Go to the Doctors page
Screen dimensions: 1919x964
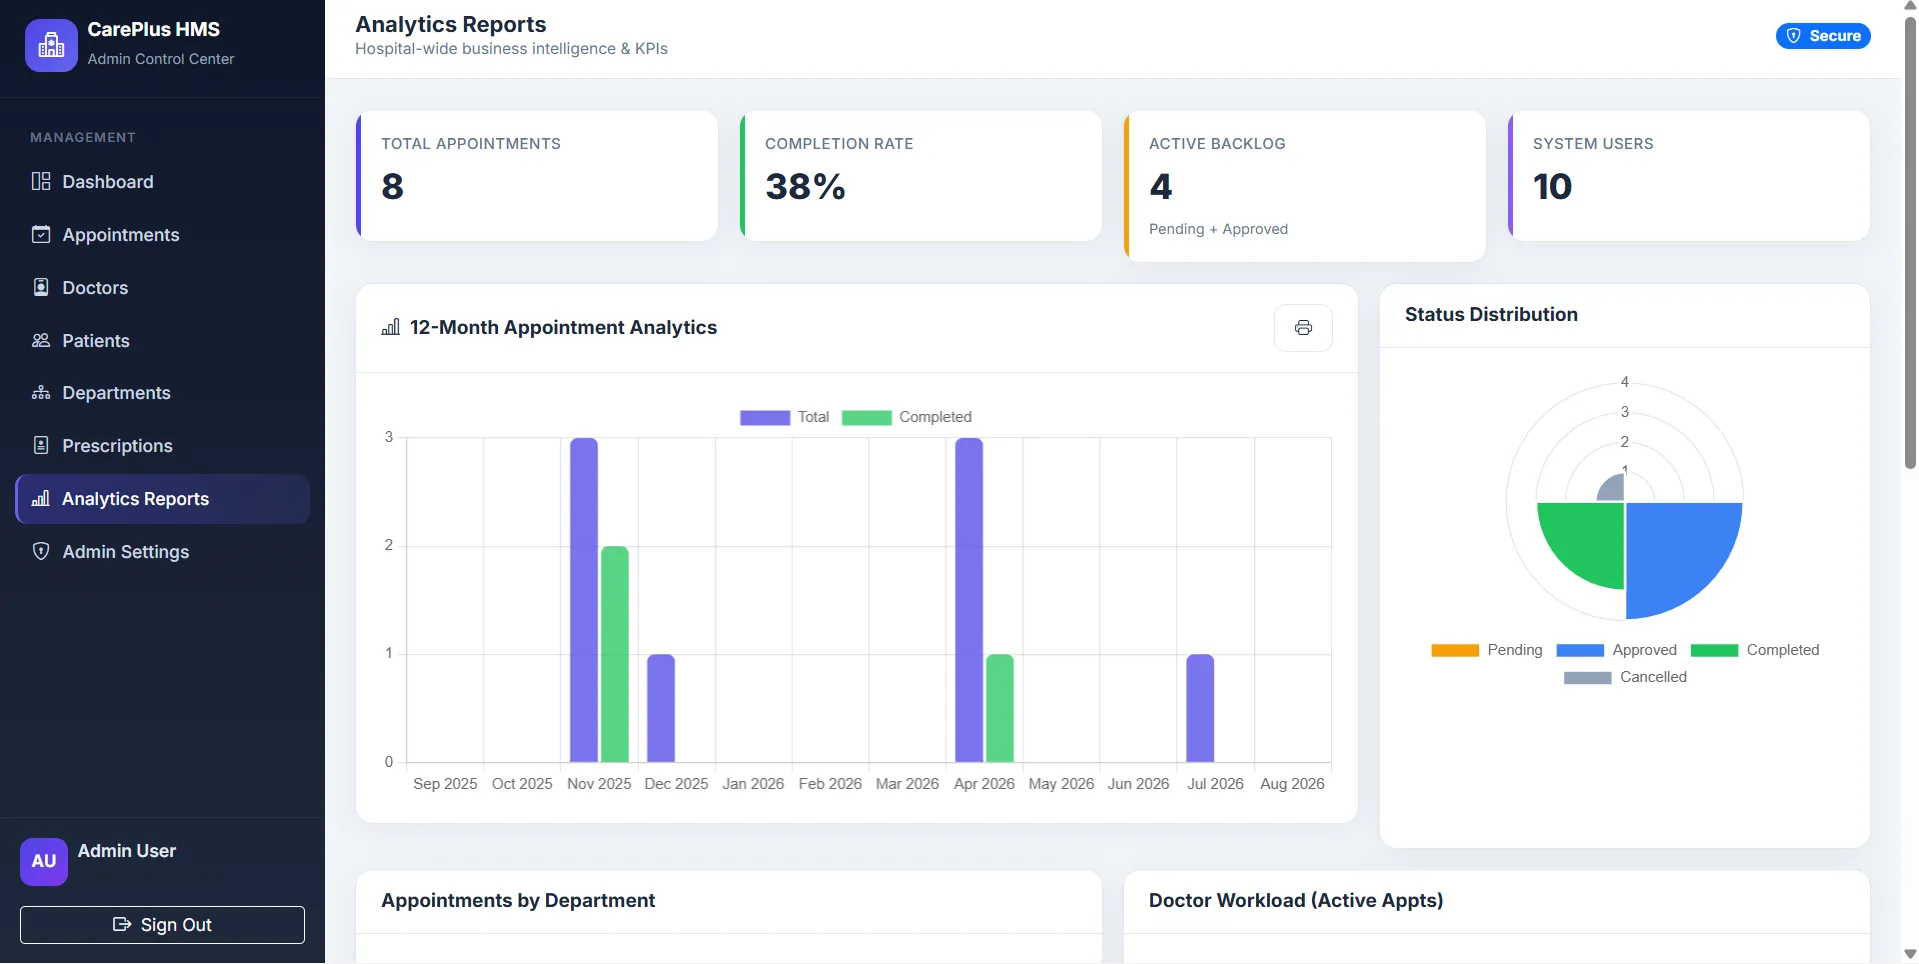click(162, 287)
